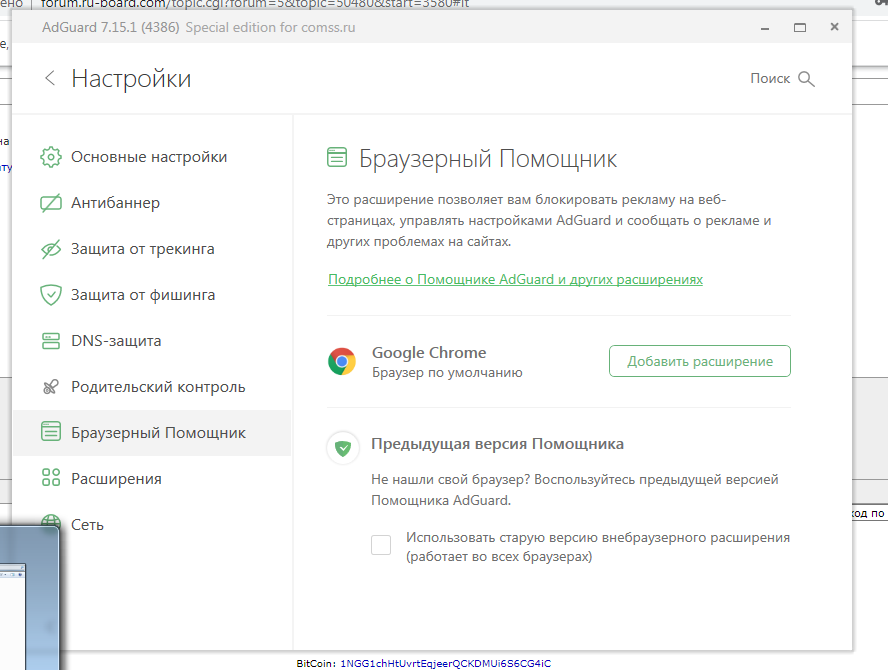888x670 pixels.
Task: Click the globe icon beside Сеть
Action: pyautogui.click(x=51, y=522)
